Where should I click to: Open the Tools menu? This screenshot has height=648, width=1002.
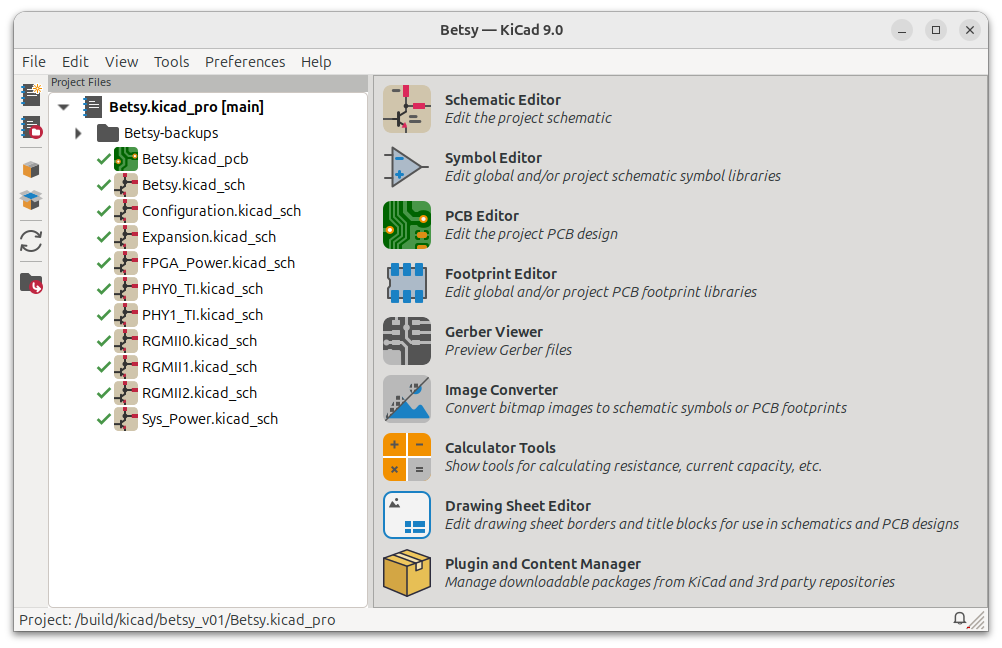171,62
